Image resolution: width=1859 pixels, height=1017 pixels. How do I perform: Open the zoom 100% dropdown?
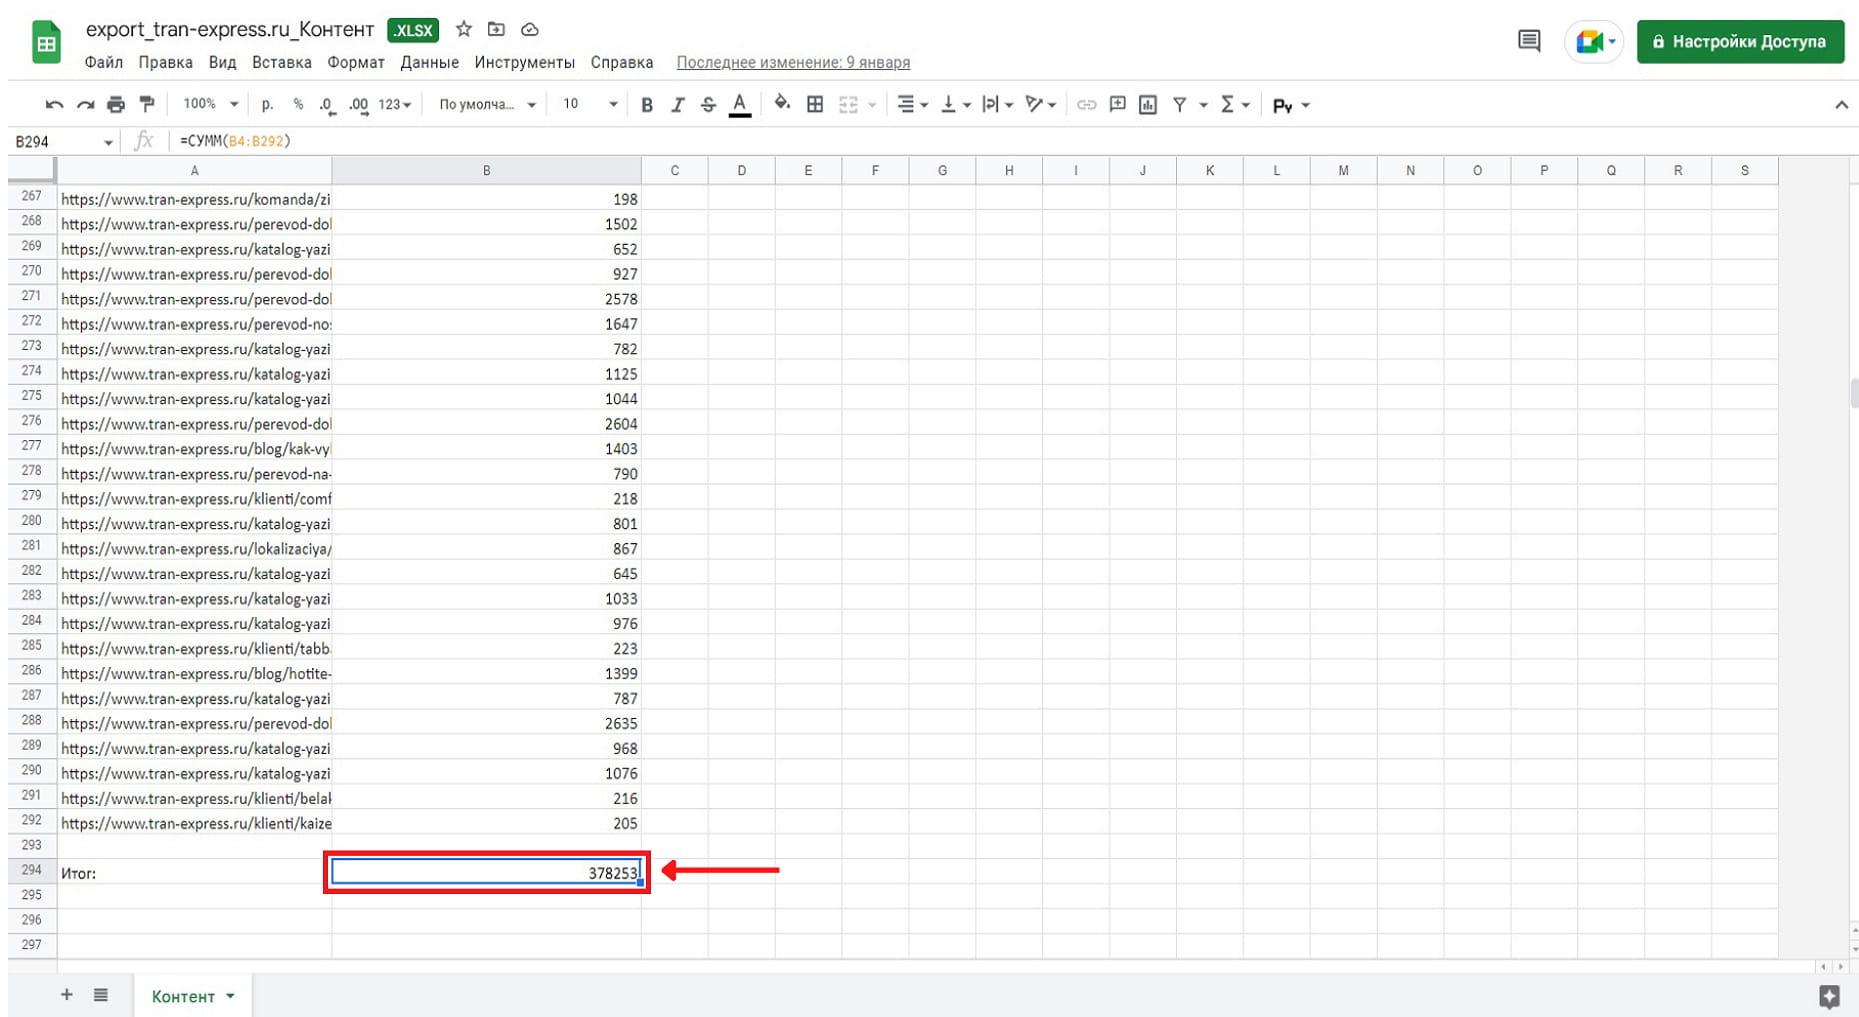[x=210, y=104]
